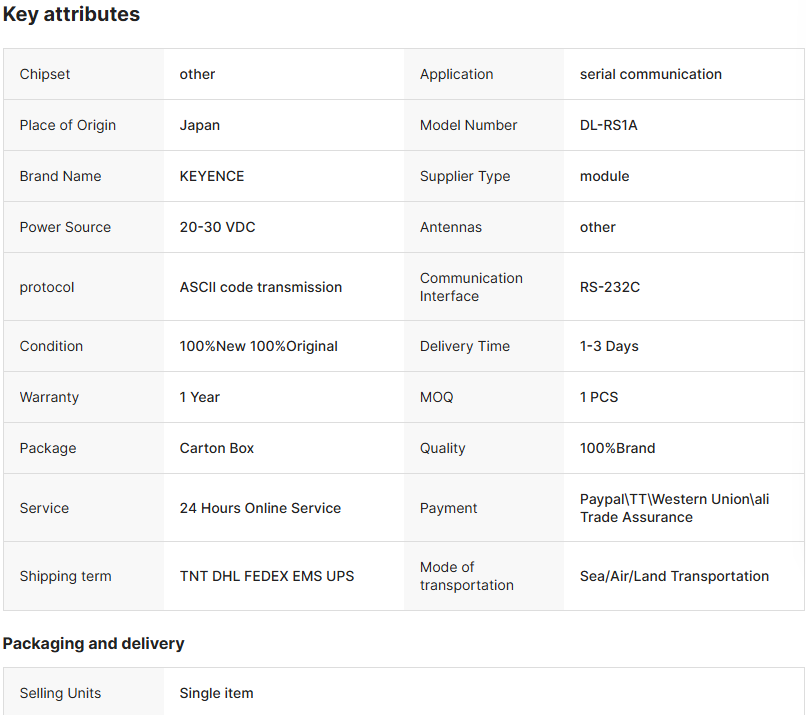Select the ASCII code transmission value
The height and width of the screenshot is (715, 806).
(261, 287)
